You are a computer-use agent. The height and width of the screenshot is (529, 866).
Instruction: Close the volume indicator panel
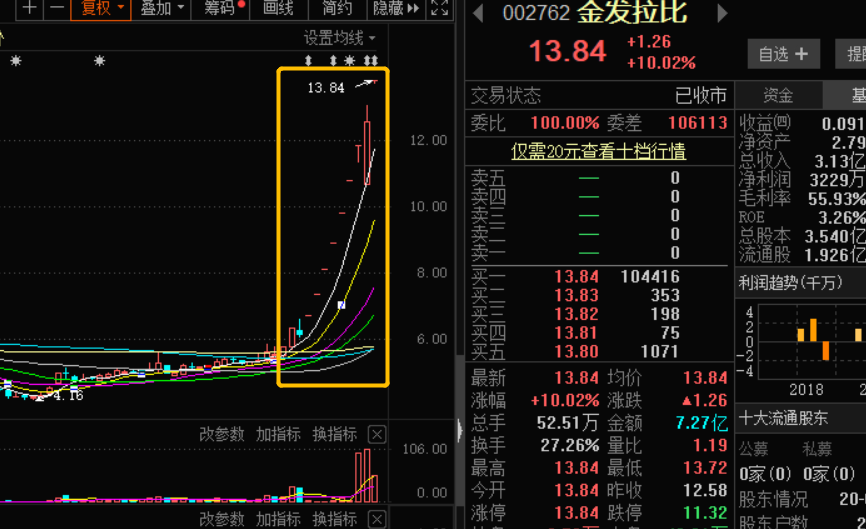(377, 435)
